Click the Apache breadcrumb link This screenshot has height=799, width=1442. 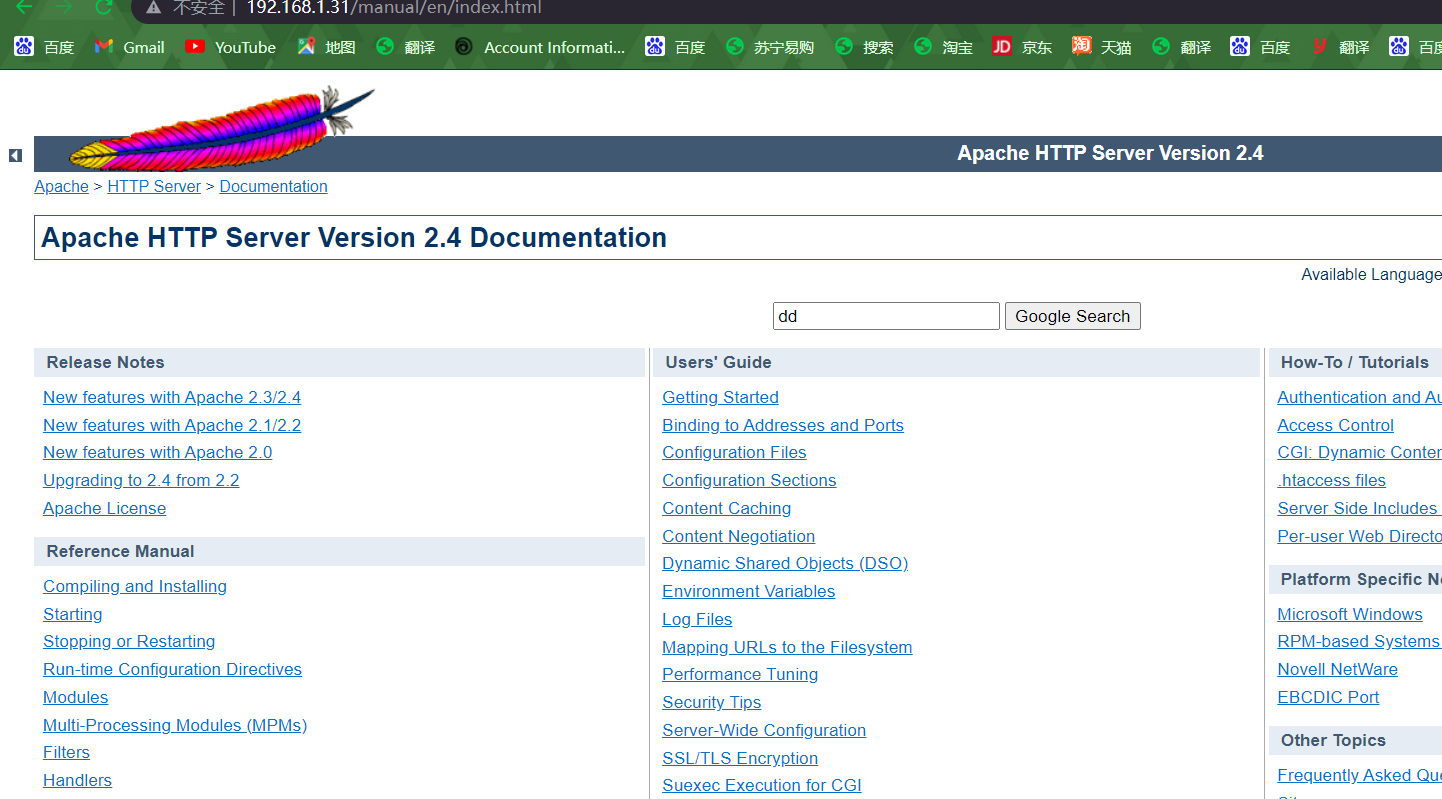point(61,186)
